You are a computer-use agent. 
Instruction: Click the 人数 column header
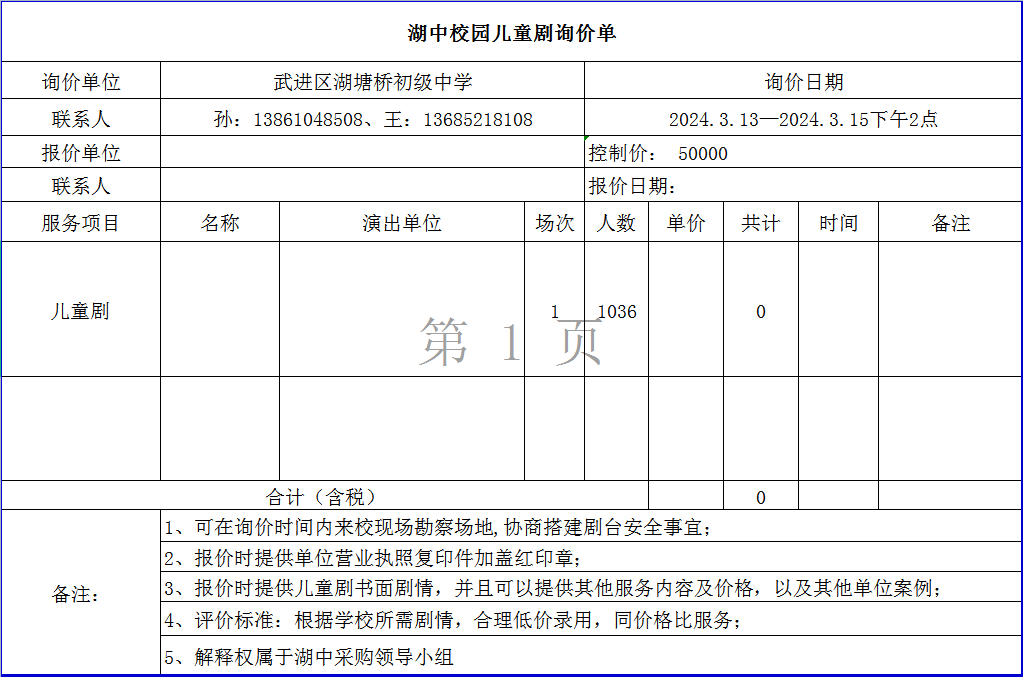tap(617, 222)
